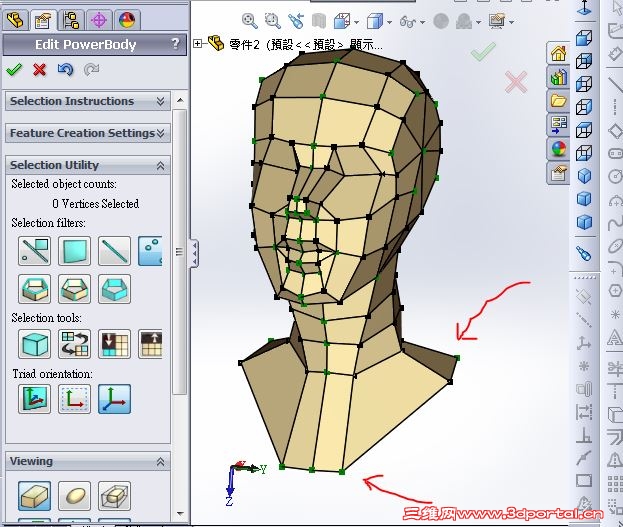Click the PropertyManager scrollbar up arrow
This screenshot has width=623, height=527.
(180, 100)
